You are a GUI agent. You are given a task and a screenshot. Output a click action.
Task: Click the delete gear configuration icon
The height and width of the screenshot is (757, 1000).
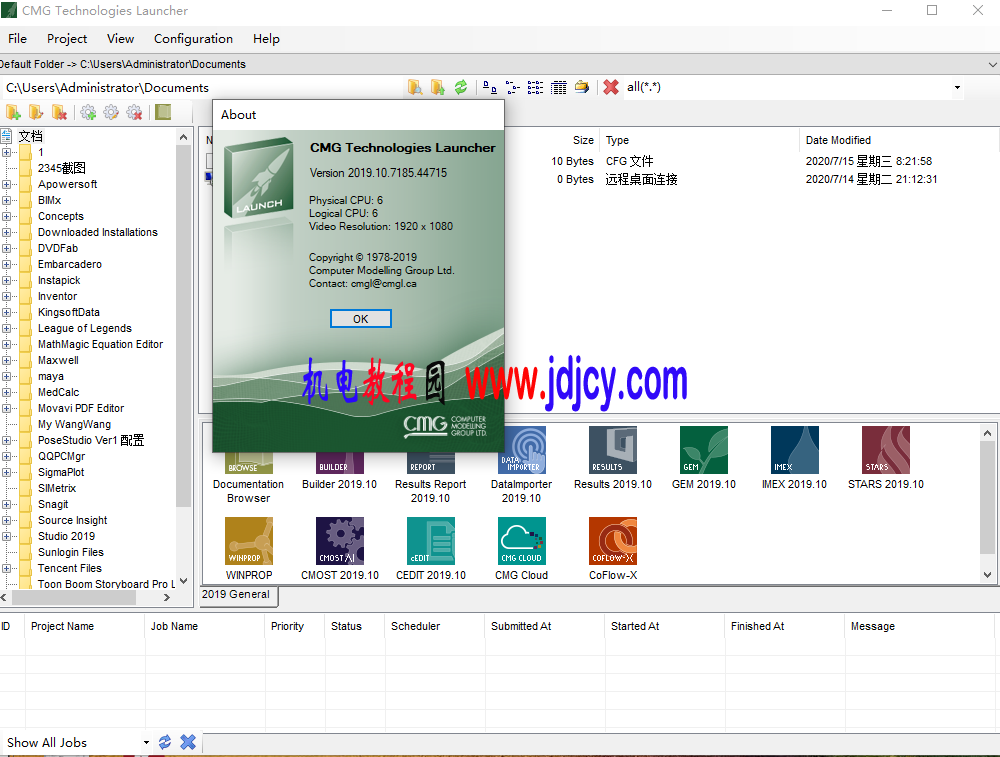pyautogui.click(x=134, y=113)
